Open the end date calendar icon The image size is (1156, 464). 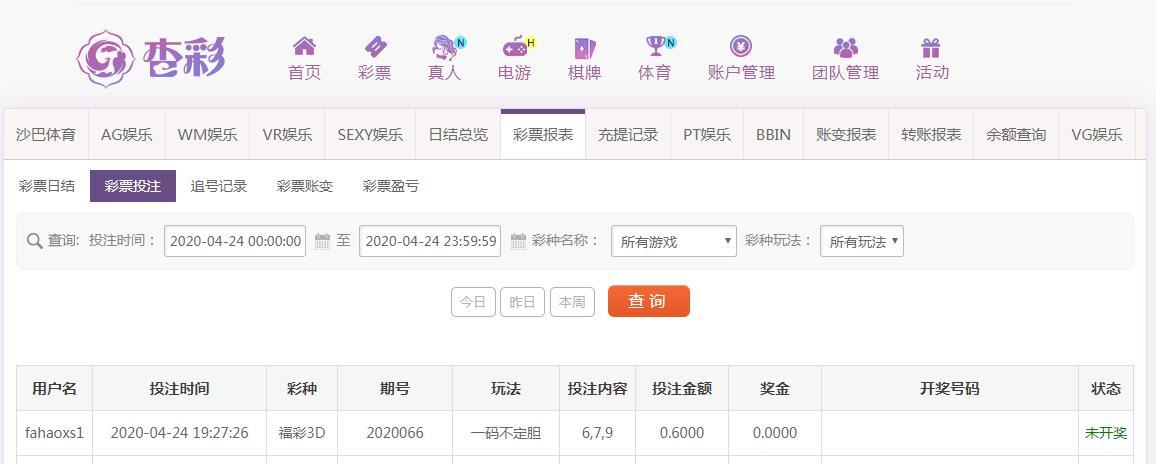(518, 241)
